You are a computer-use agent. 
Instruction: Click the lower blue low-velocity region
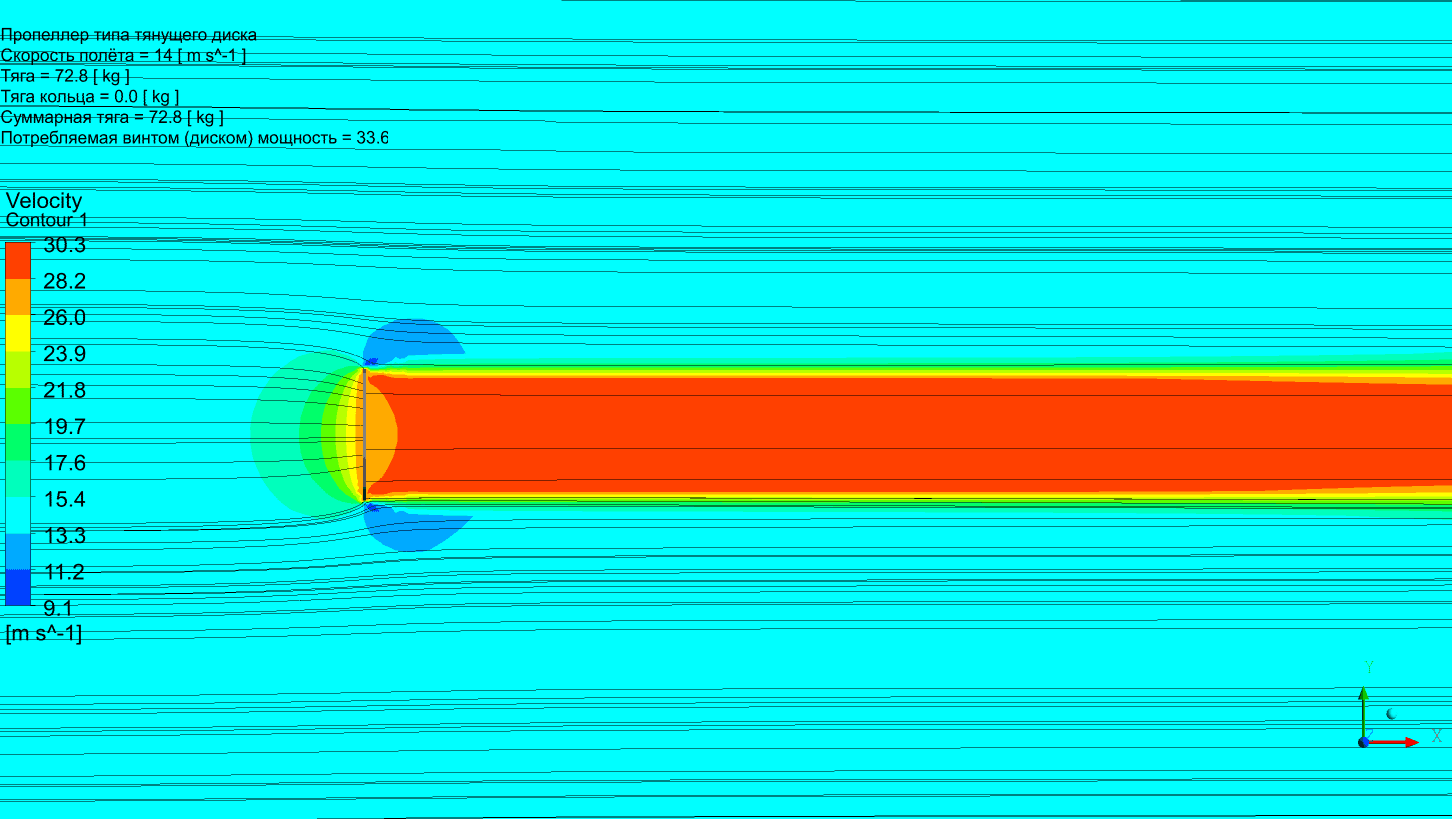[420, 530]
